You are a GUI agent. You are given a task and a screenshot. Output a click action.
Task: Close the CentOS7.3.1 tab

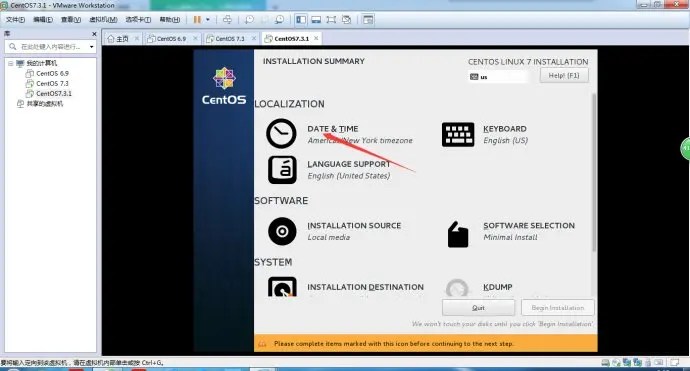coord(316,38)
